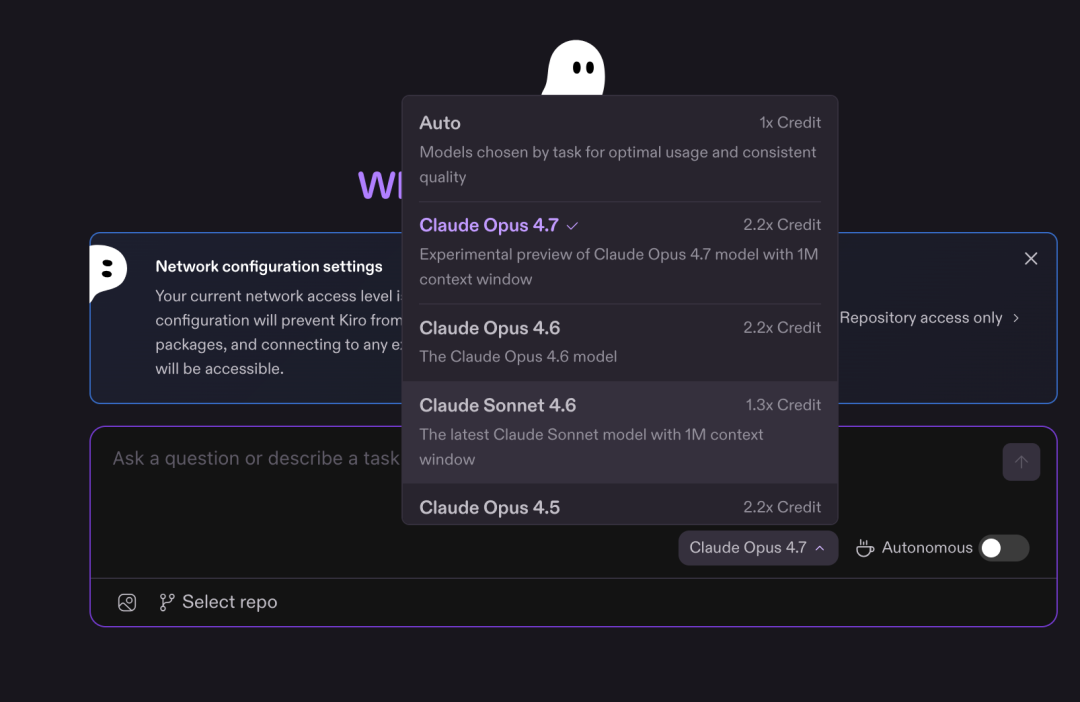1080x702 pixels.
Task: Click "The latest Claude Sonnet model" description
Action: (x=591, y=446)
